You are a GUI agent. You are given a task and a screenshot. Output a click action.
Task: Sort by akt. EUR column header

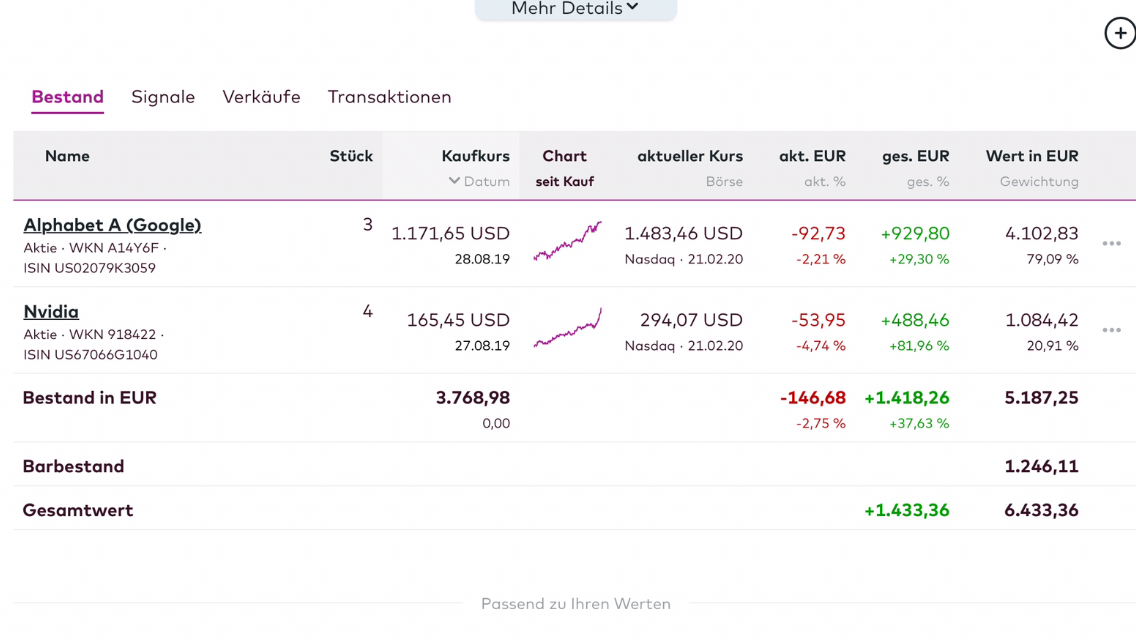[812, 156]
